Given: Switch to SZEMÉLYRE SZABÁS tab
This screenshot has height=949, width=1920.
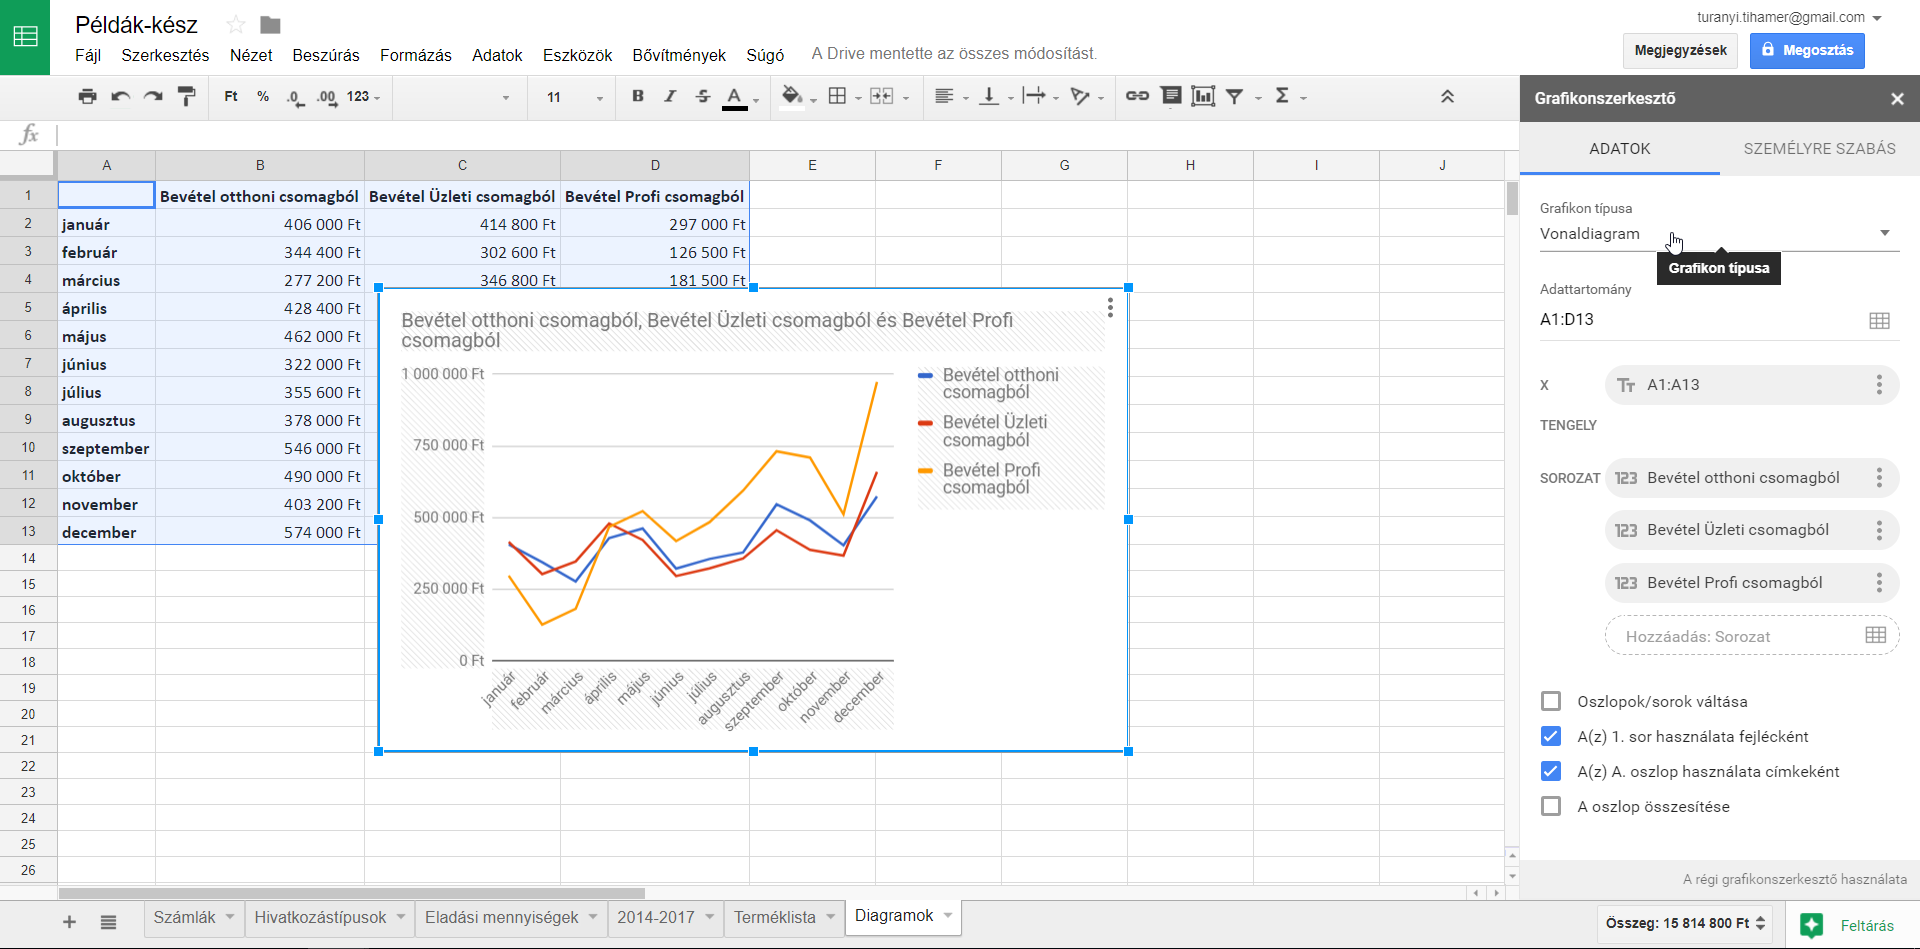Looking at the screenshot, I should coord(1819,149).
